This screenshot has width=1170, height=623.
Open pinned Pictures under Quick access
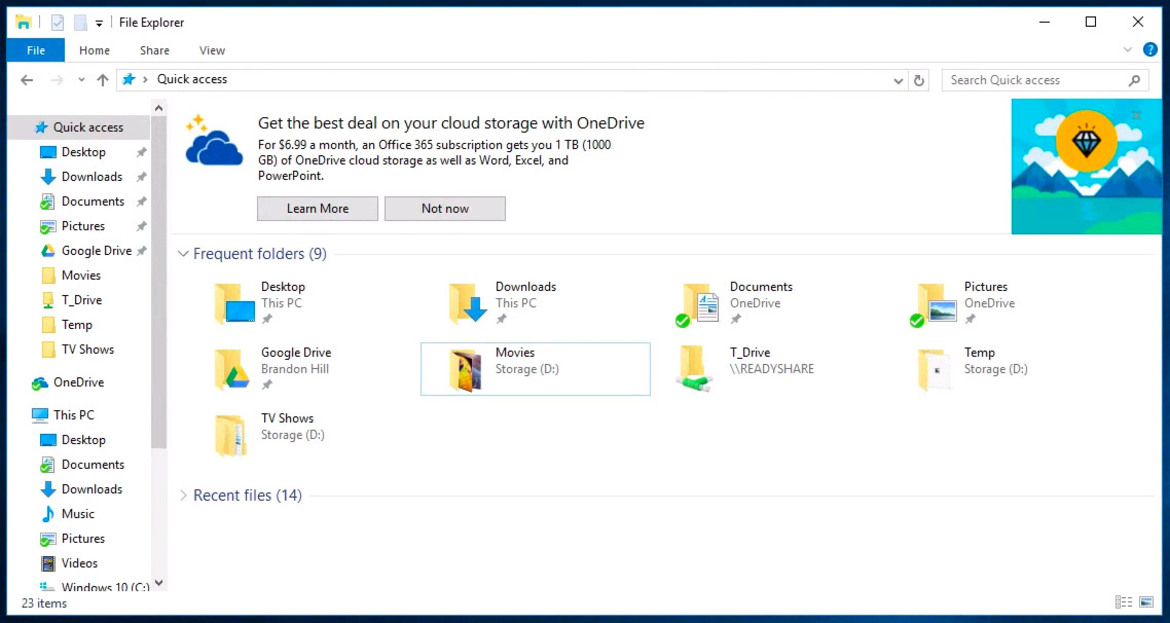pyautogui.click(x=83, y=226)
